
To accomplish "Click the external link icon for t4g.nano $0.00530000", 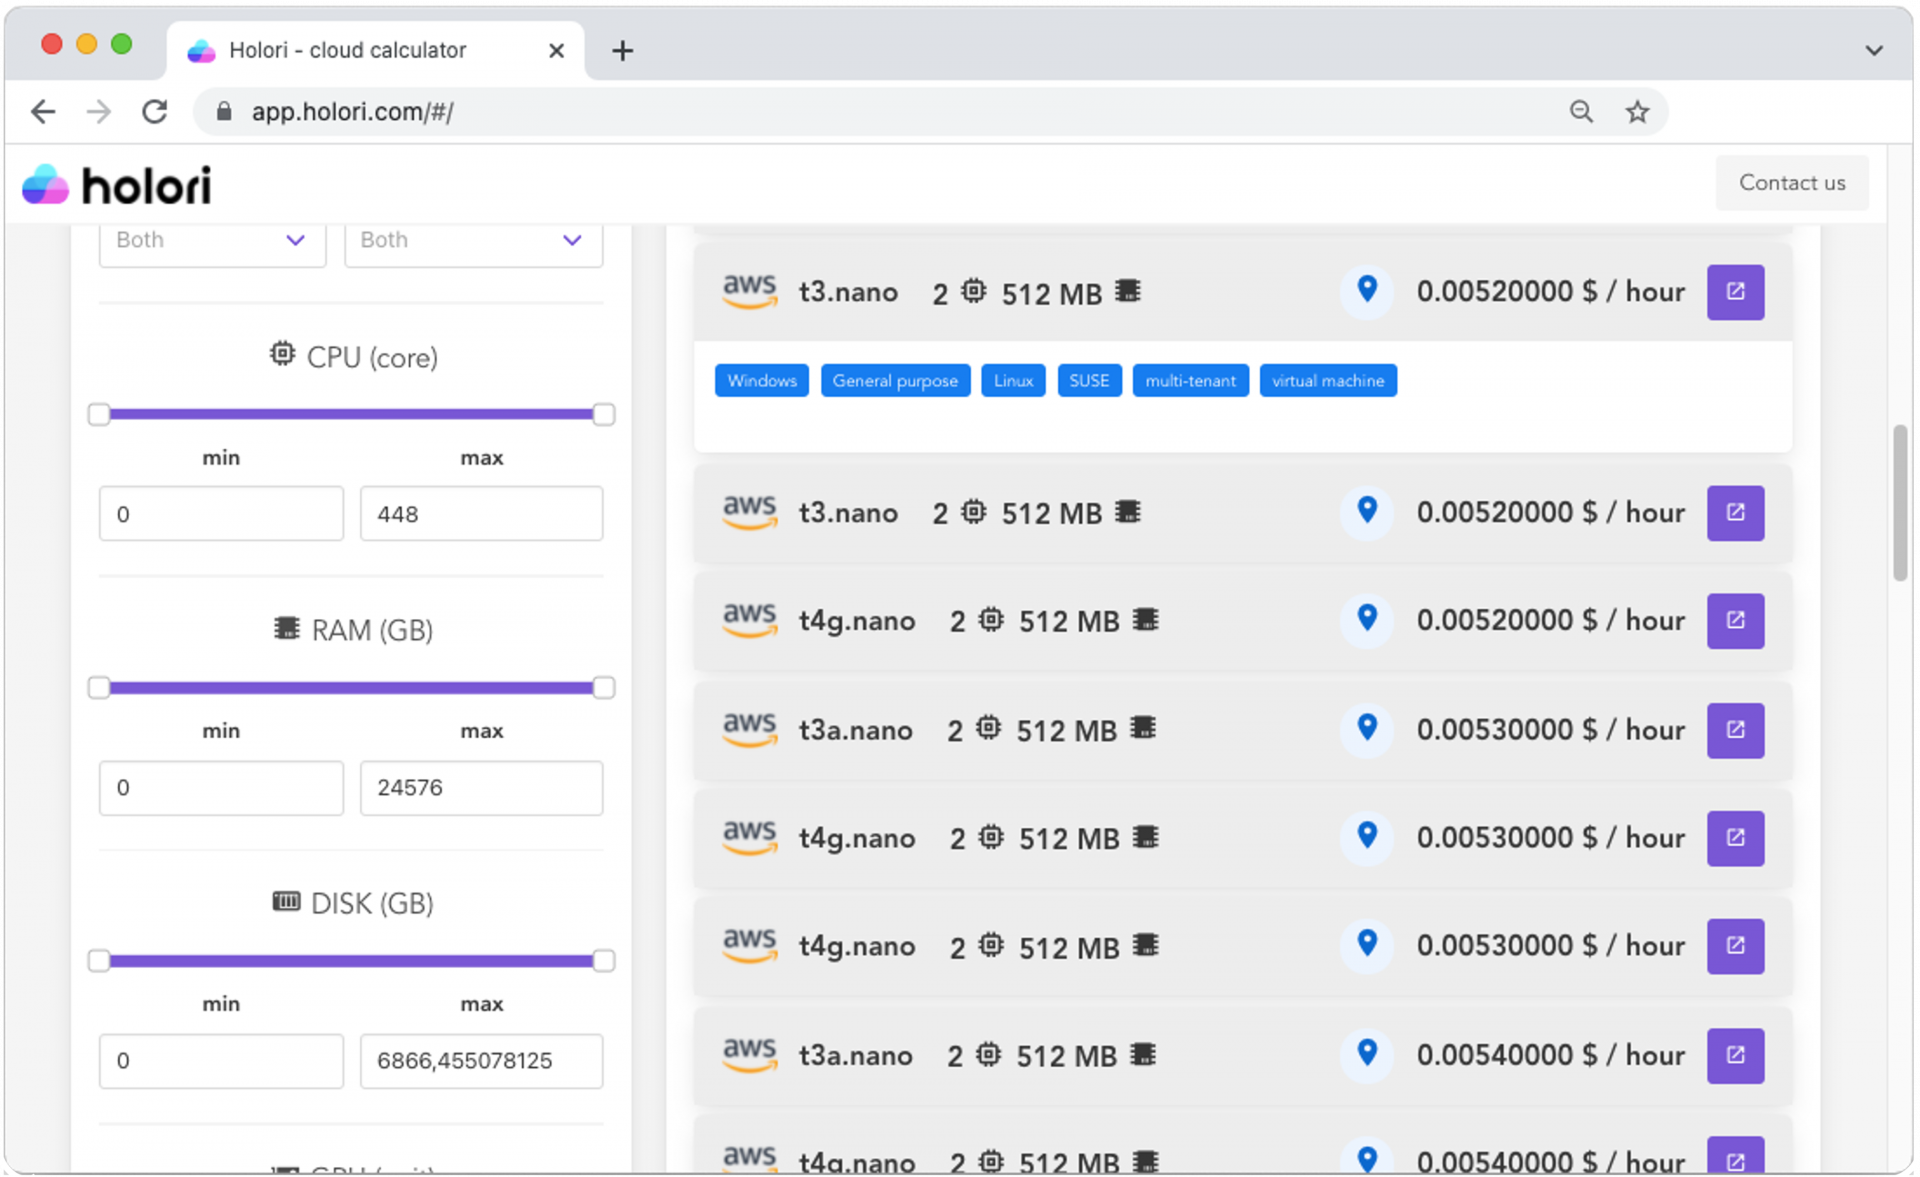I will pyautogui.click(x=1735, y=838).
